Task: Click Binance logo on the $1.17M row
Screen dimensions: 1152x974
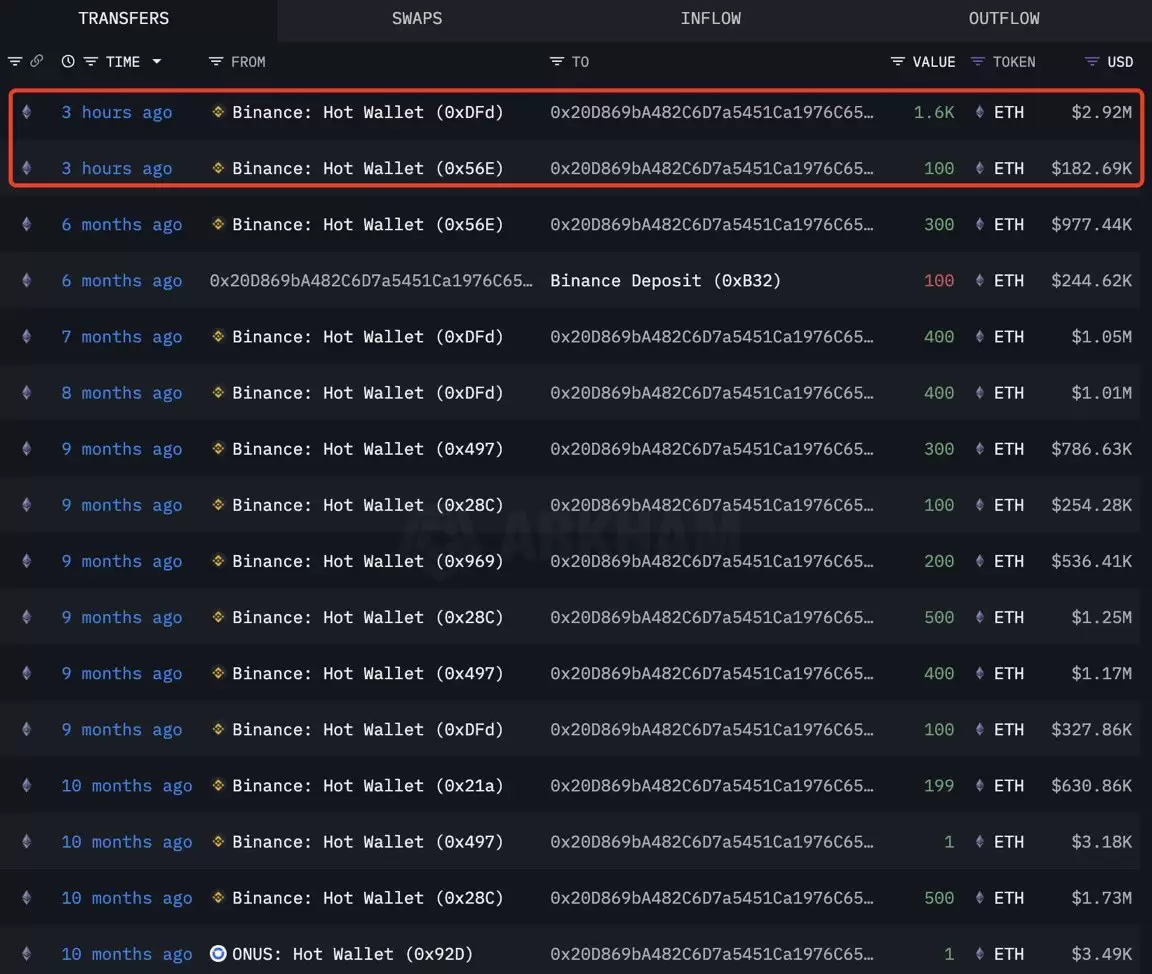Action: tap(218, 673)
